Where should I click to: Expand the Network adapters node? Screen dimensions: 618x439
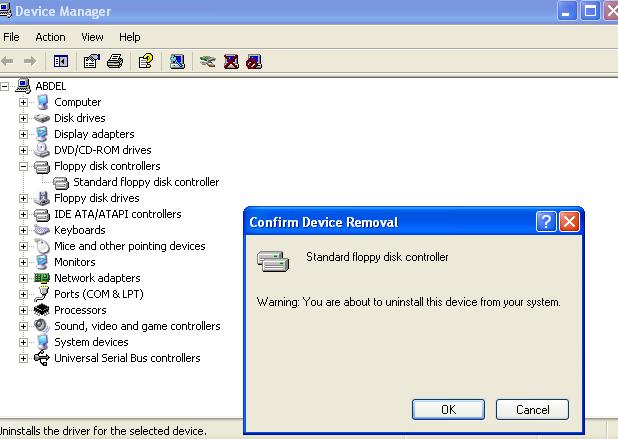point(23,278)
